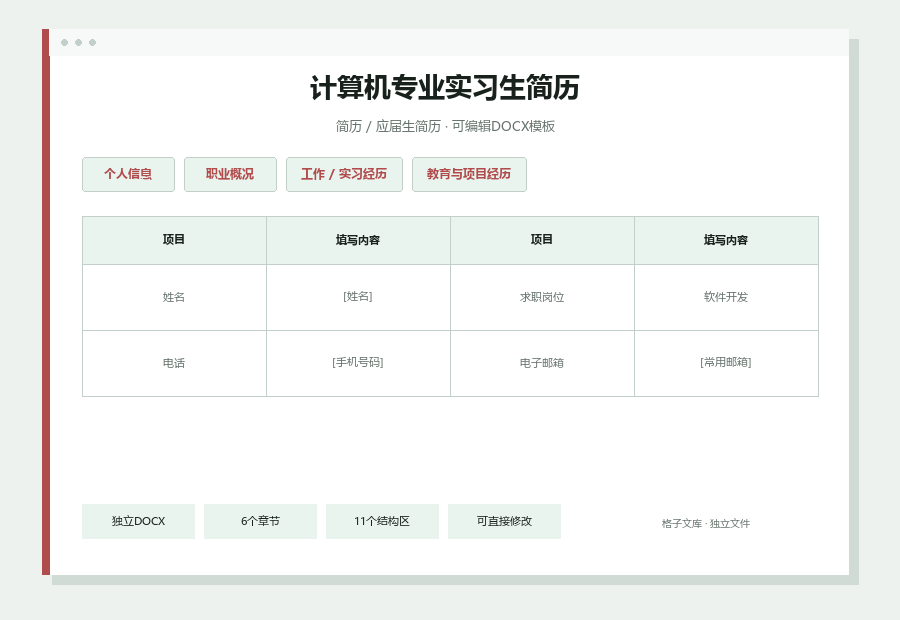Click the 格子文库 · 独立文件 footer text
This screenshot has height=620, width=900.
[x=705, y=524]
